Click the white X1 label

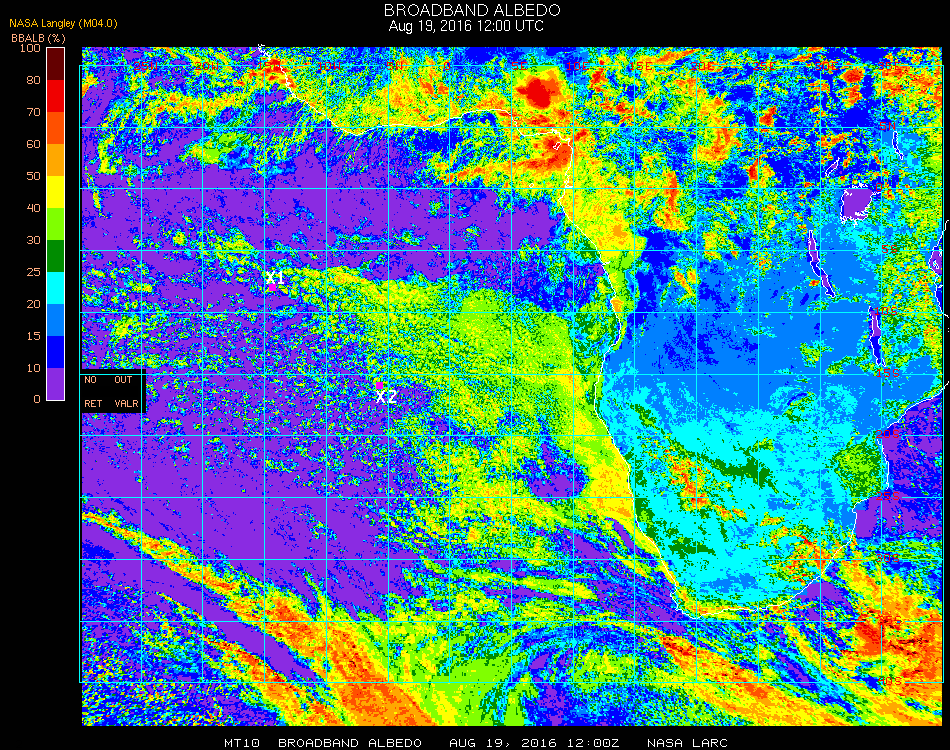coord(276,278)
